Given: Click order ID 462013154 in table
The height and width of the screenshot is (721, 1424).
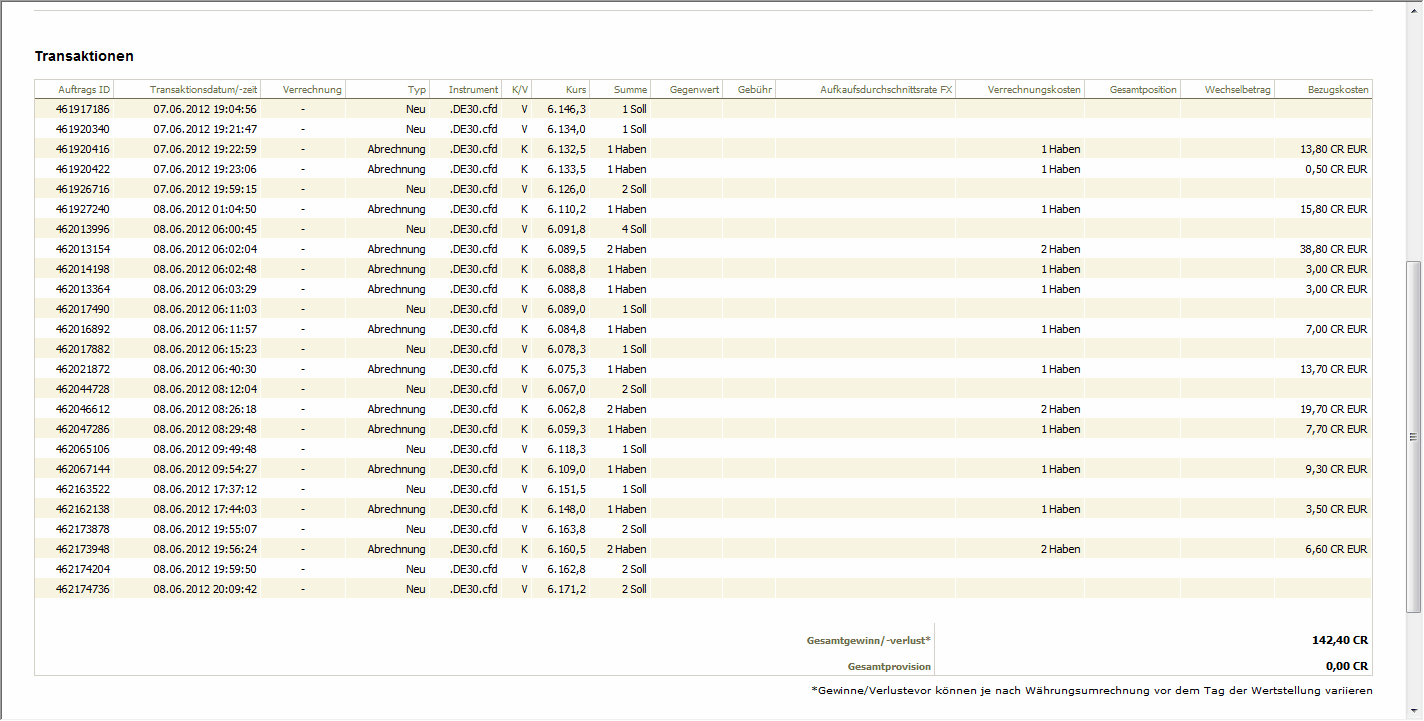Looking at the screenshot, I should click(x=83, y=249).
